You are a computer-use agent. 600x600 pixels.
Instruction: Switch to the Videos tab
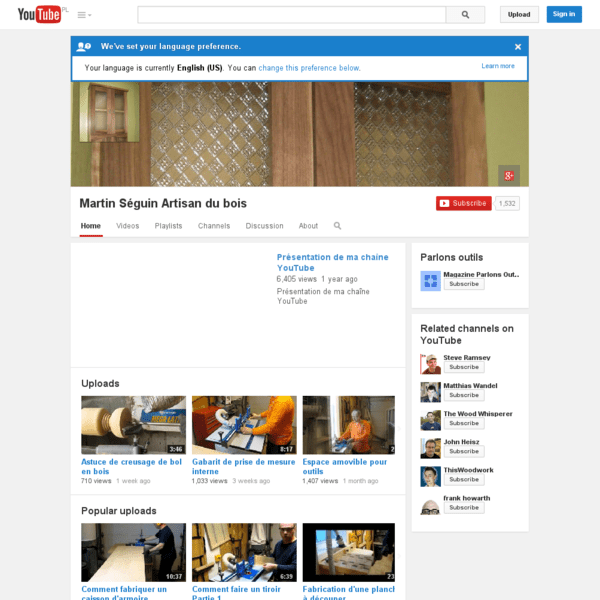tap(128, 226)
